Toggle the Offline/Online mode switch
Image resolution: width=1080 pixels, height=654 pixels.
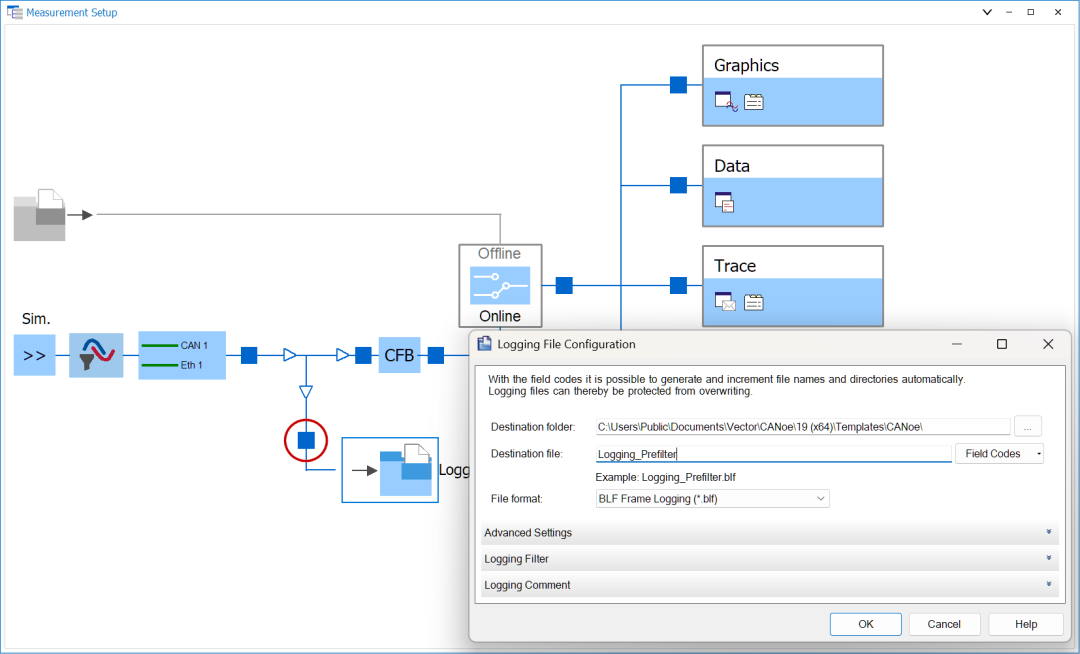tap(500, 285)
